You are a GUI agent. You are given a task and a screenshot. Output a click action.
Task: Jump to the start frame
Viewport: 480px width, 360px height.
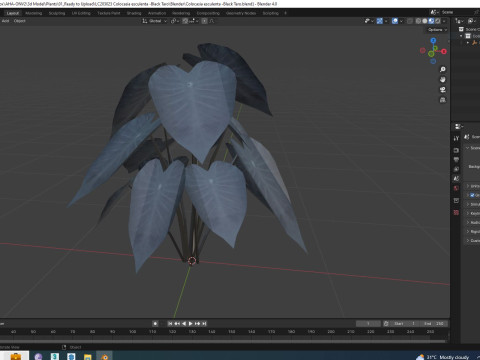point(170,323)
